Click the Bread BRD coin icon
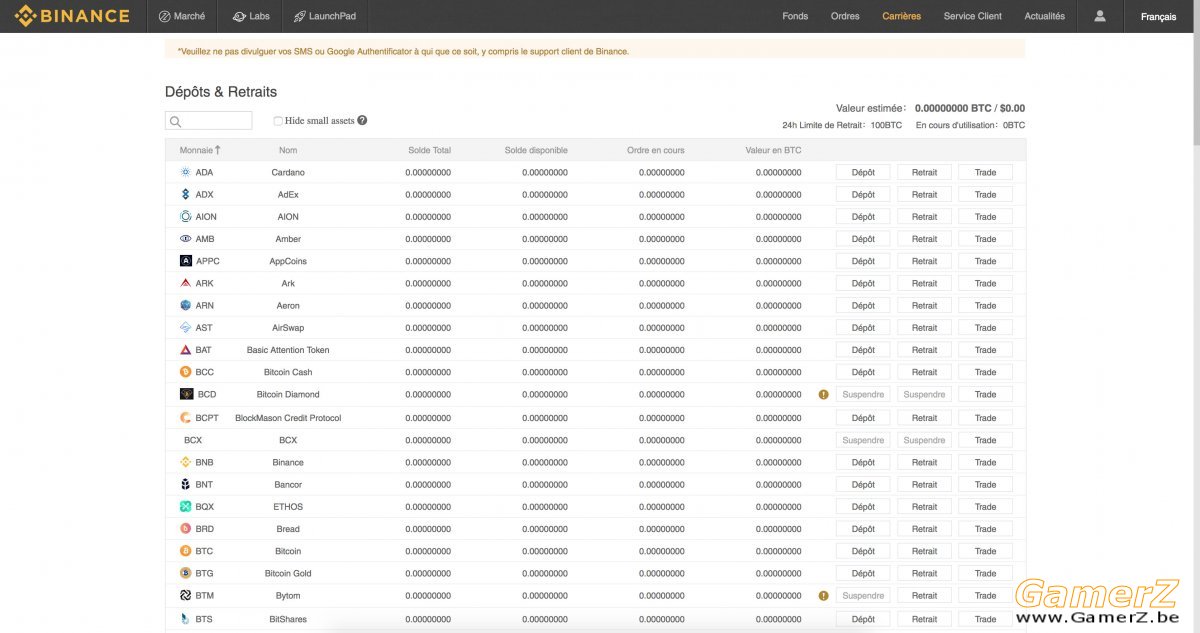Viewport: 1200px width, 633px height. tap(185, 528)
